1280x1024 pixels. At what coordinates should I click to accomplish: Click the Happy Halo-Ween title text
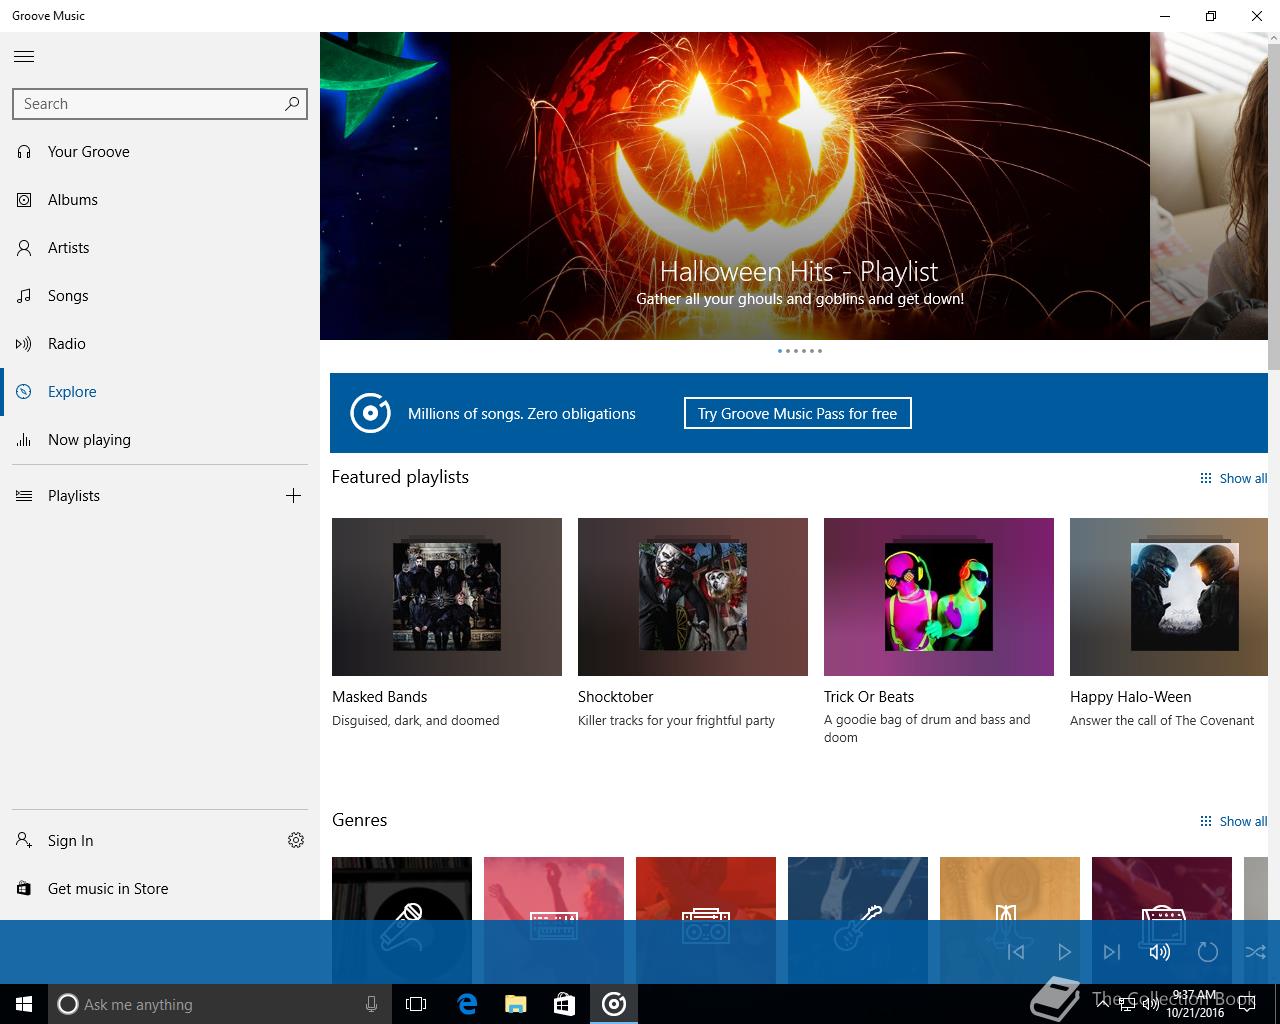coord(1131,697)
